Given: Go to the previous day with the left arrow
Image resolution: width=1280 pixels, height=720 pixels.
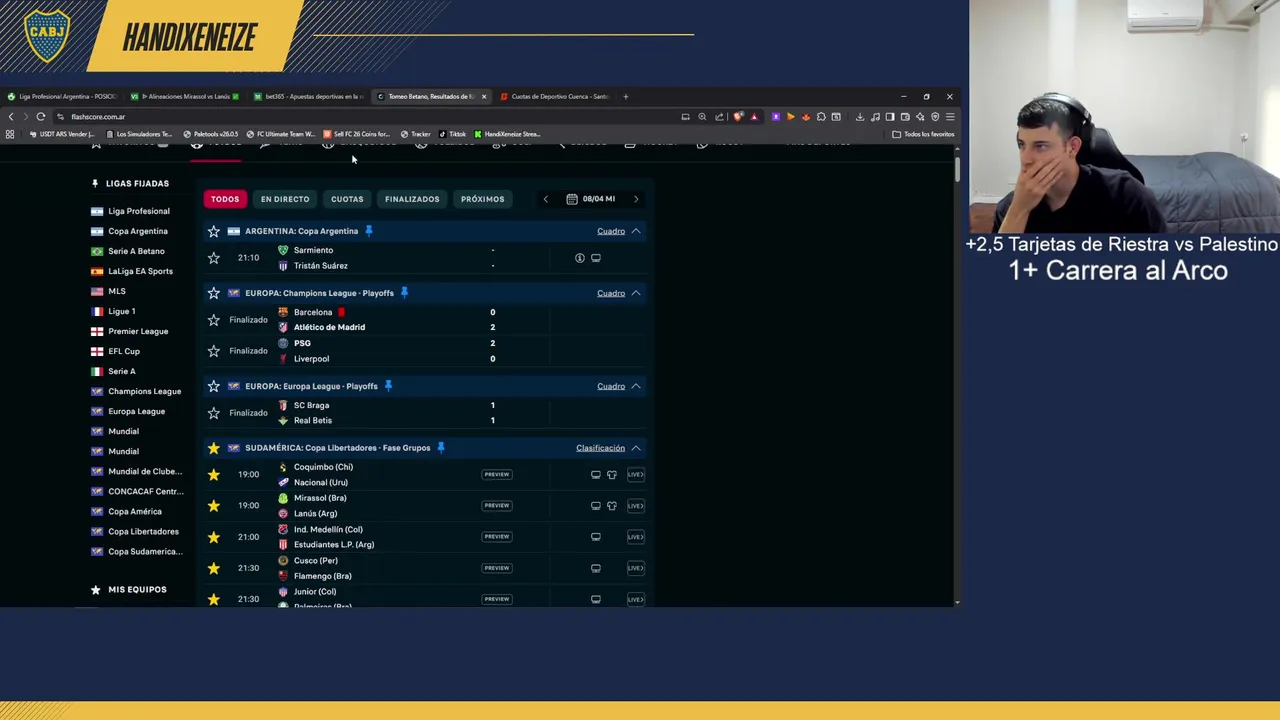Looking at the screenshot, I should (545, 199).
